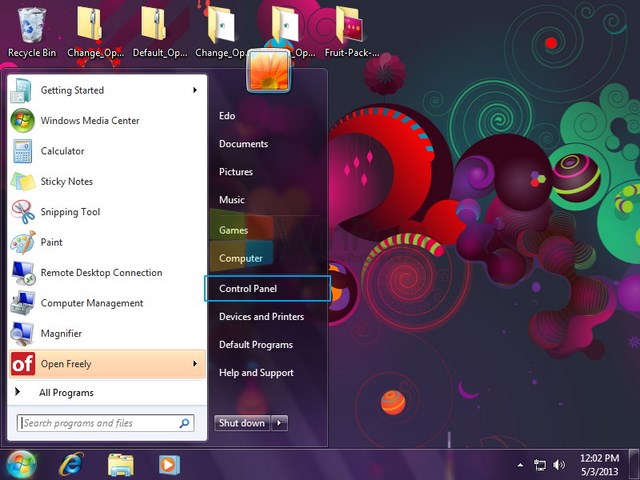Viewport: 640px width, 480px height.
Task: Open Games from the Start menu
Action: tap(233, 230)
